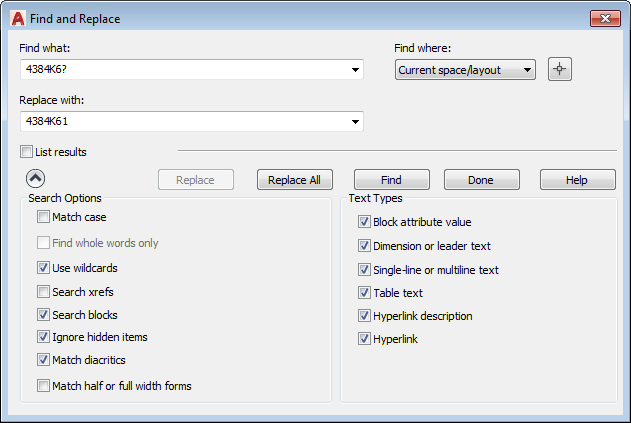Open the Find what history dropdown
The width and height of the screenshot is (631, 423).
point(355,70)
